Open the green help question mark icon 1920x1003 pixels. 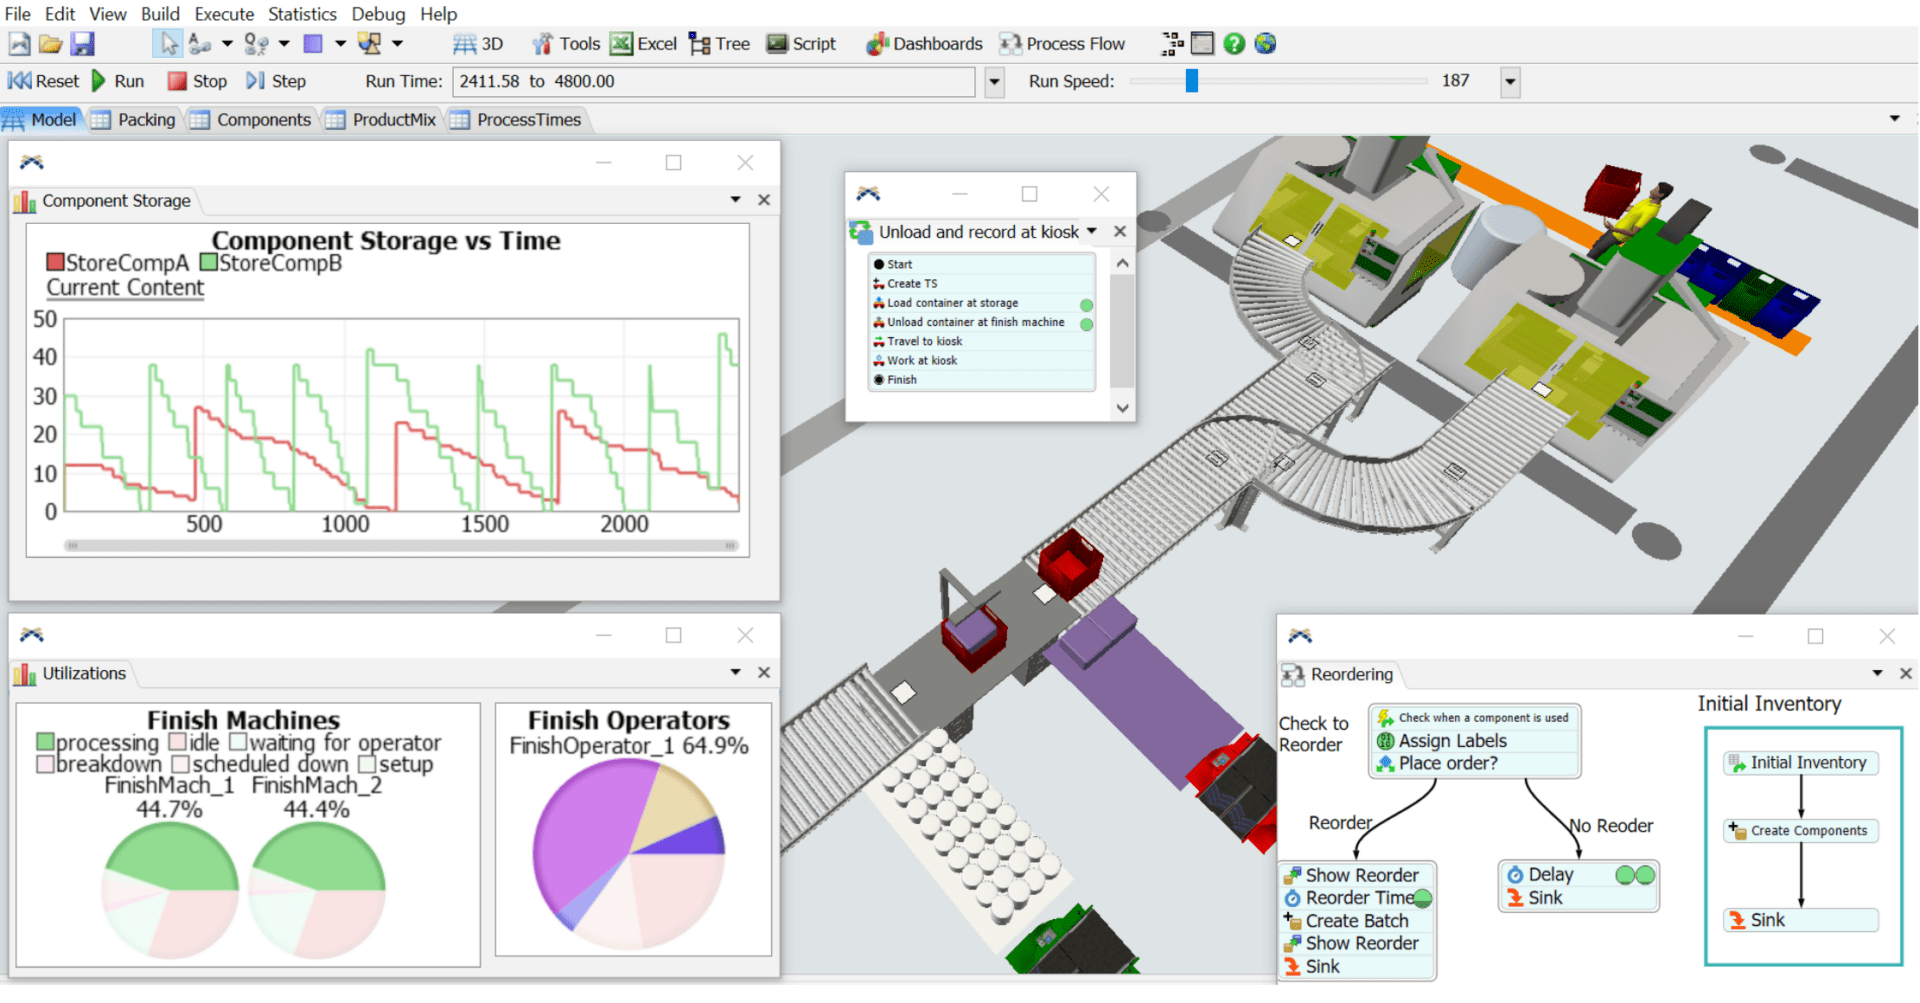click(x=1234, y=44)
